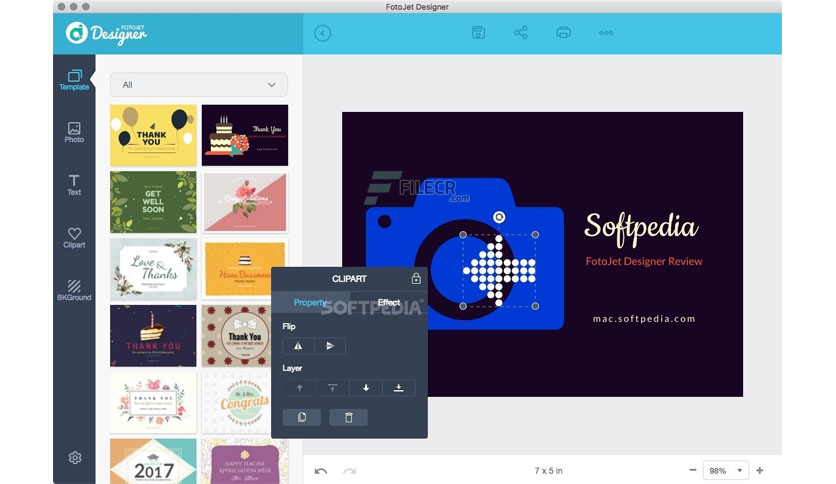
Task: Toggle the lock icon in Clipart panel
Action: pyautogui.click(x=416, y=278)
